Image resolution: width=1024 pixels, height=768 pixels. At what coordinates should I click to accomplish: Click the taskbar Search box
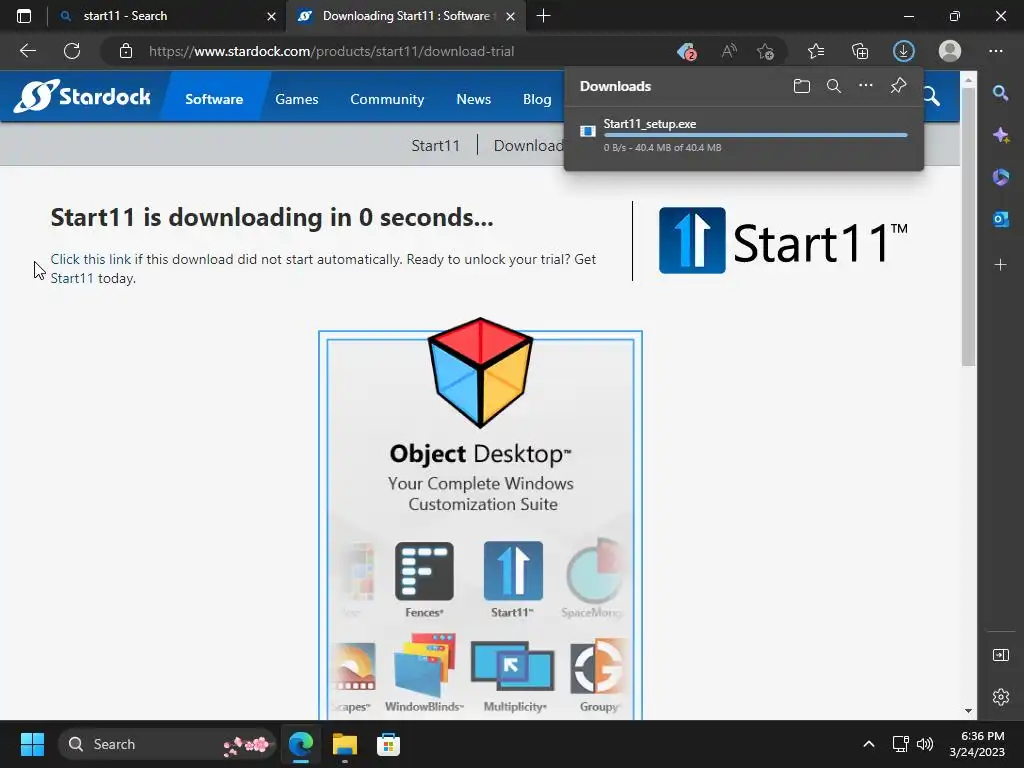click(x=167, y=744)
